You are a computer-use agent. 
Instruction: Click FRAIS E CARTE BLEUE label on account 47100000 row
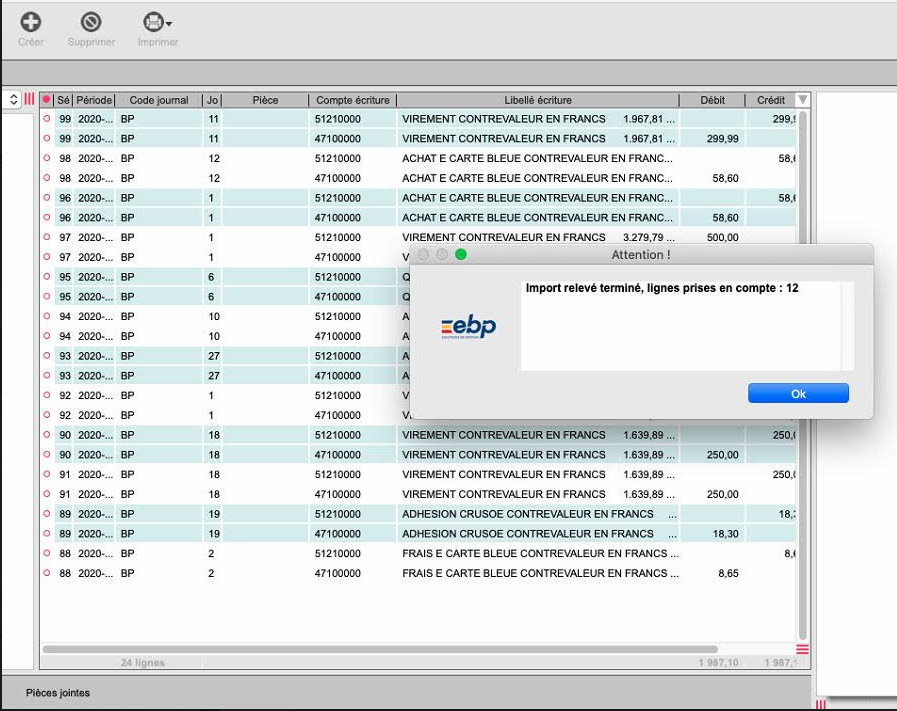tap(540, 573)
